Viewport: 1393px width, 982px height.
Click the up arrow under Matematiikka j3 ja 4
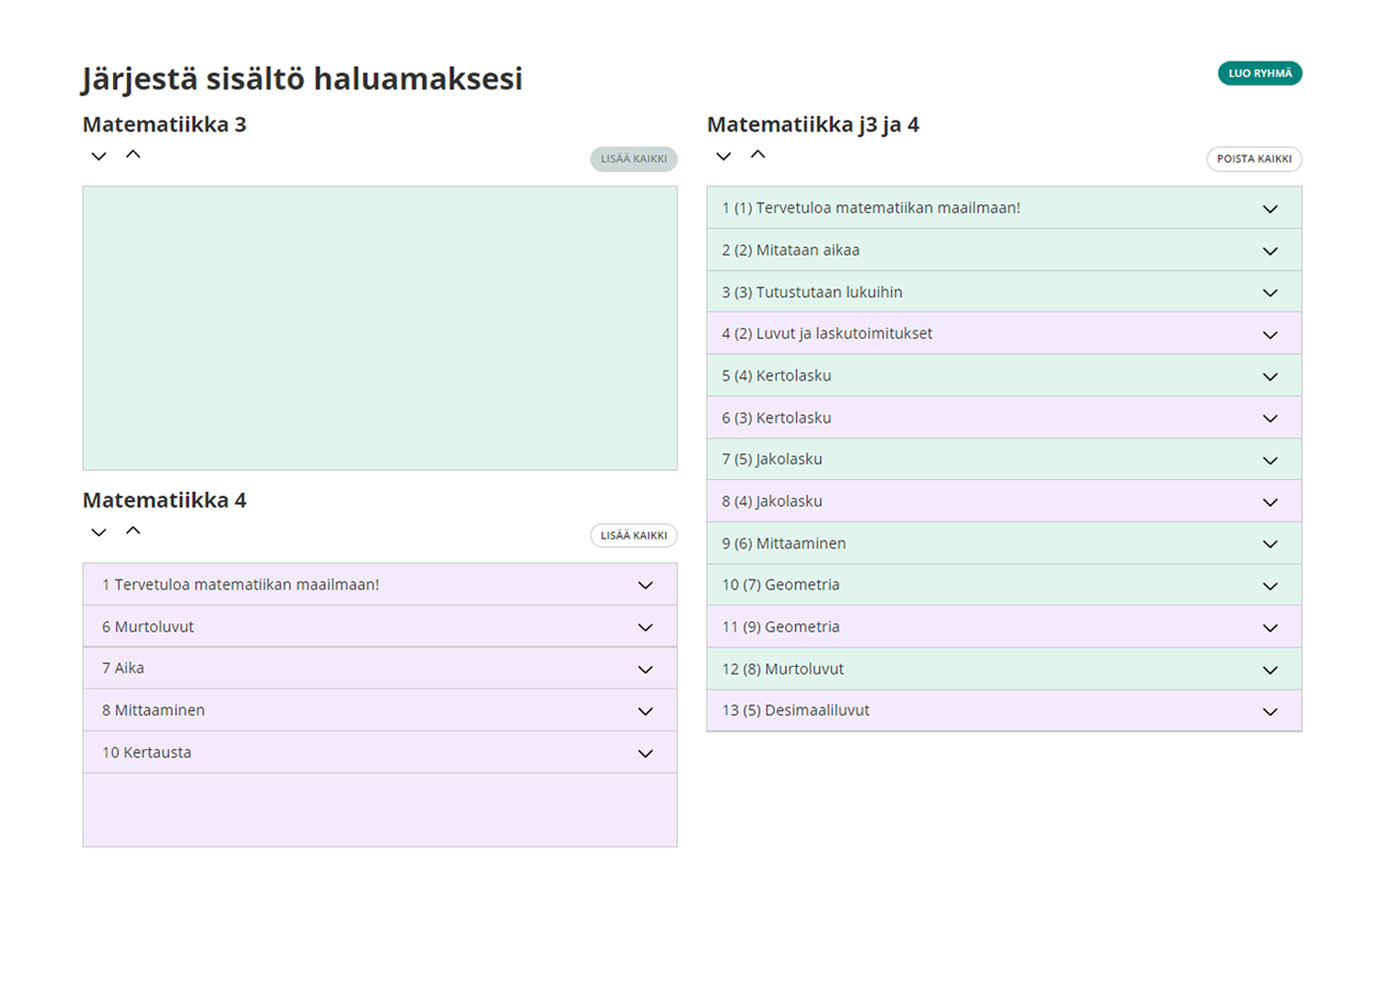pos(758,155)
